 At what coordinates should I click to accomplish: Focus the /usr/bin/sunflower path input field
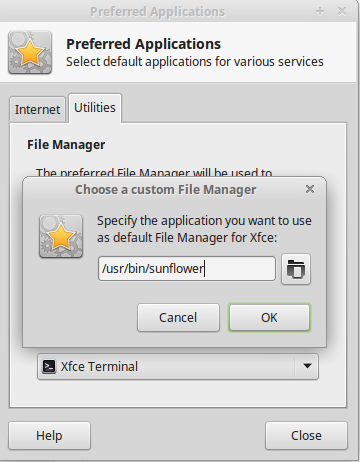tap(187, 268)
